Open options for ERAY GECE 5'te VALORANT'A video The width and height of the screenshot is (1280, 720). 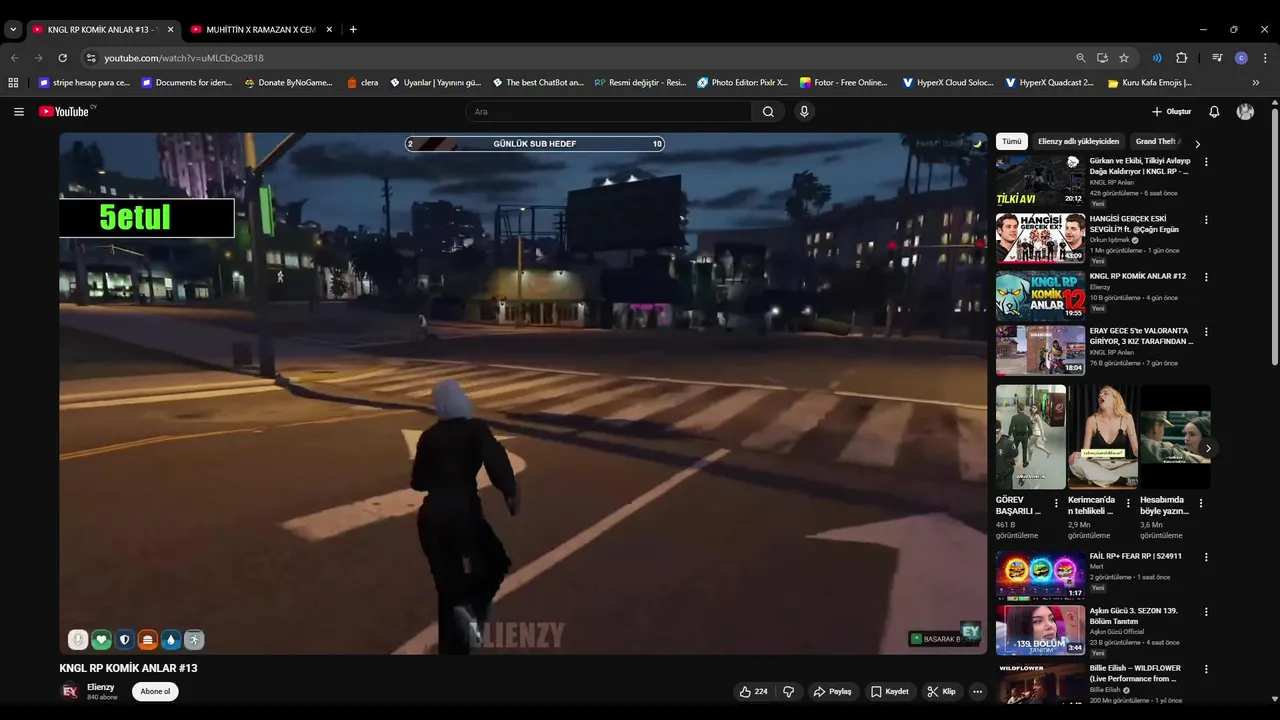point(1206,332)
